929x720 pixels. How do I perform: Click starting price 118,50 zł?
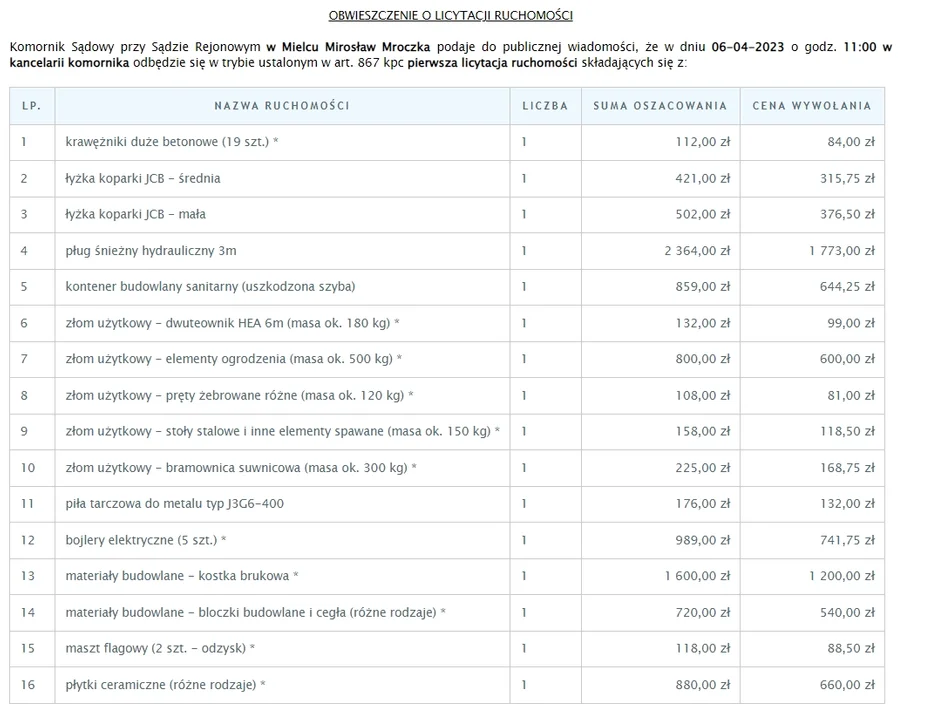tap(847, 431)
